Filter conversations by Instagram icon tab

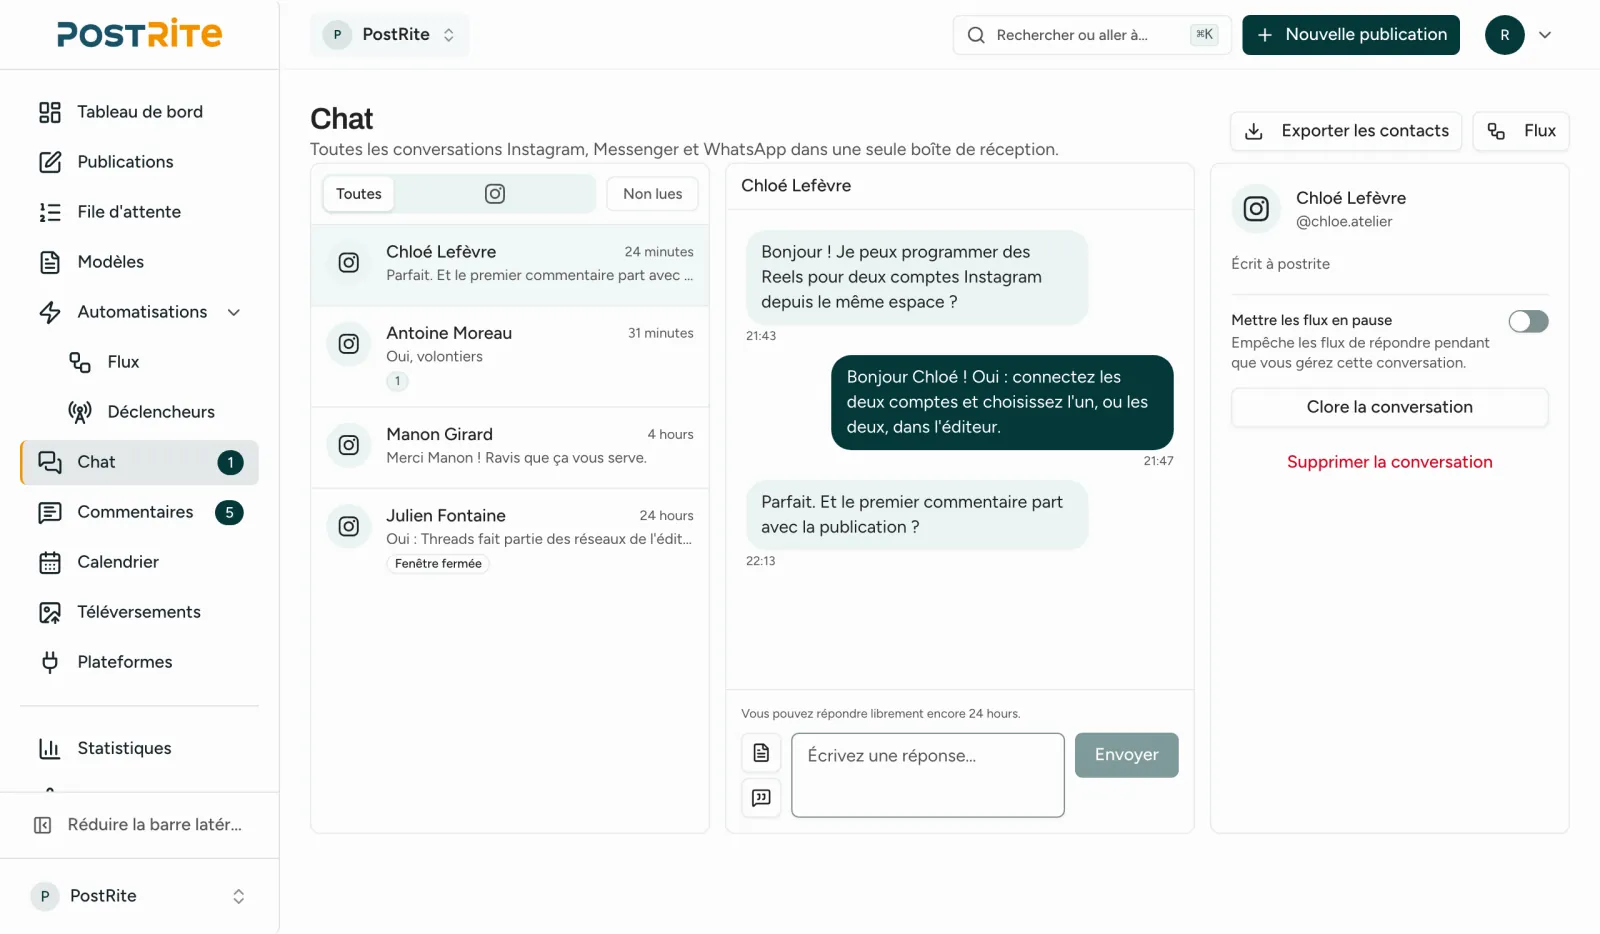click(x=495, y=194)
